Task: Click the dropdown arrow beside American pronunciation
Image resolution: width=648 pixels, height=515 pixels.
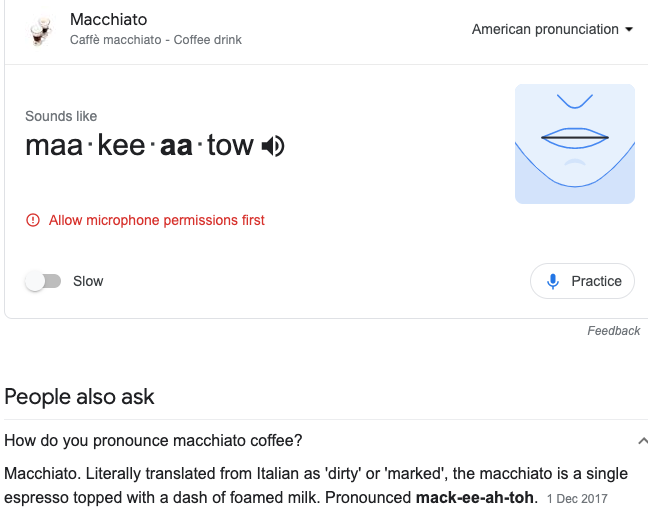Action: (x=629, y=29)
